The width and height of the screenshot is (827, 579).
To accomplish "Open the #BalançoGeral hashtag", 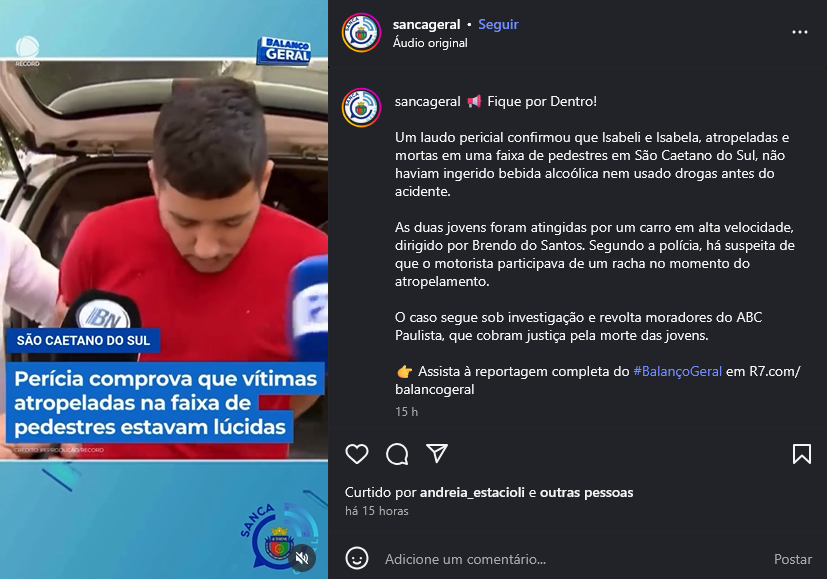I will tap(677, 371).
